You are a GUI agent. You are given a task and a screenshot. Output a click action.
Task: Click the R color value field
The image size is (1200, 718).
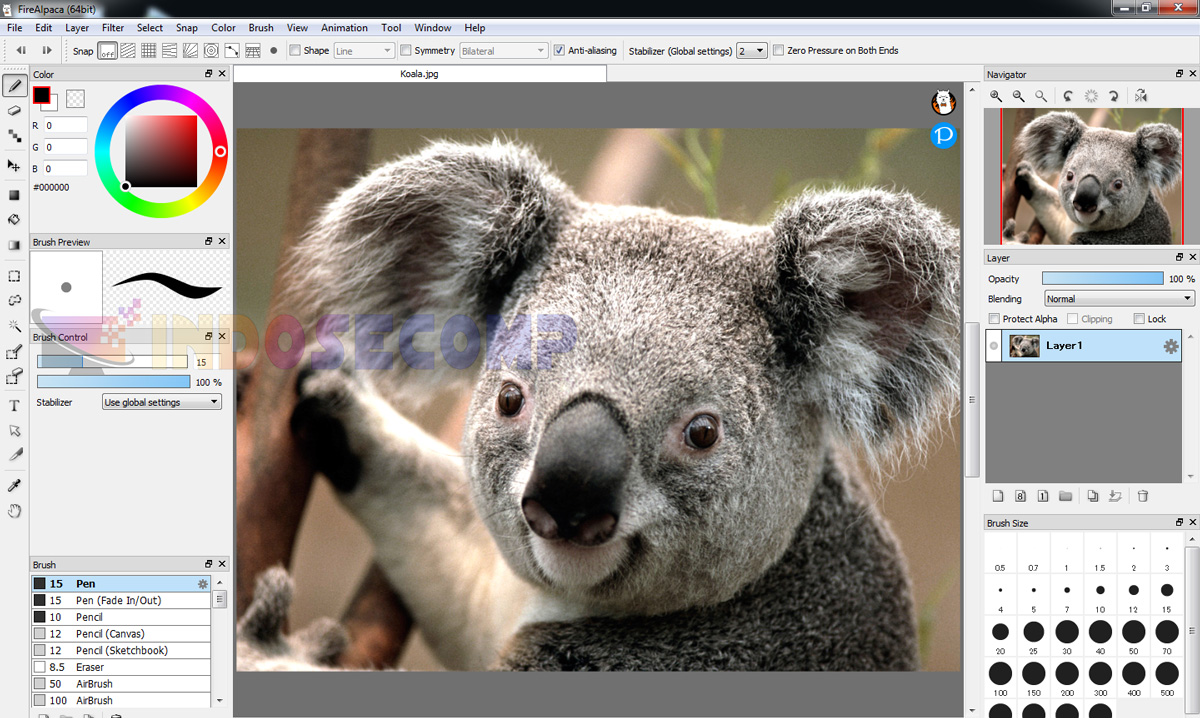click(x=65, y=125)
